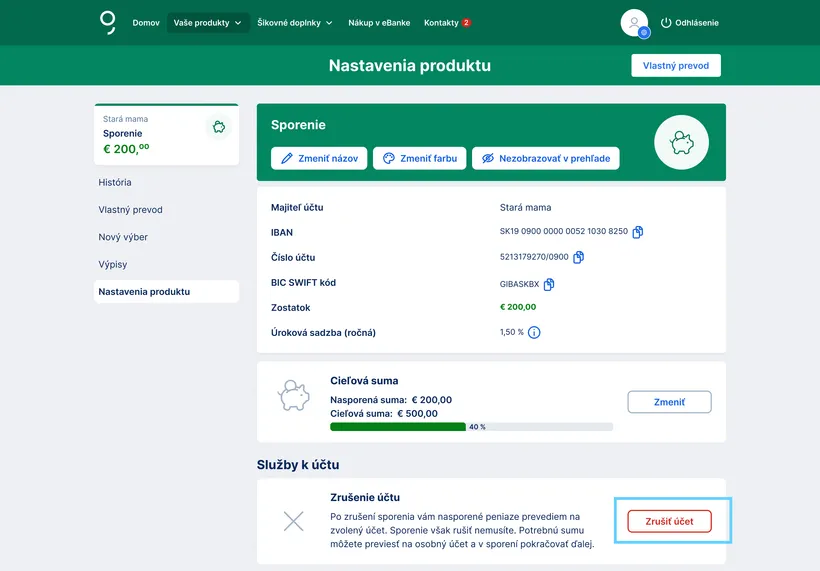Expand the Vaše produkty dropdown
The image size is (820, 571).
[x=208, y=23]
